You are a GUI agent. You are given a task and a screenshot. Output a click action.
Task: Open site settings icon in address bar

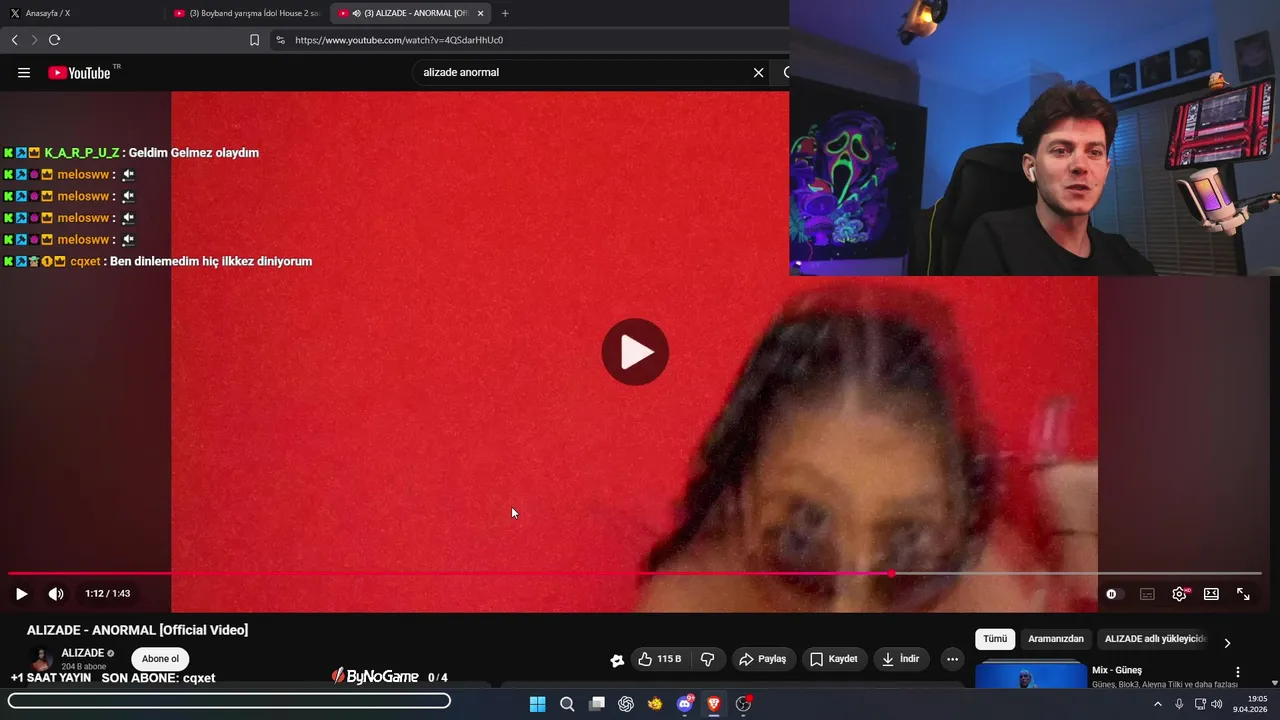(280, 40)
